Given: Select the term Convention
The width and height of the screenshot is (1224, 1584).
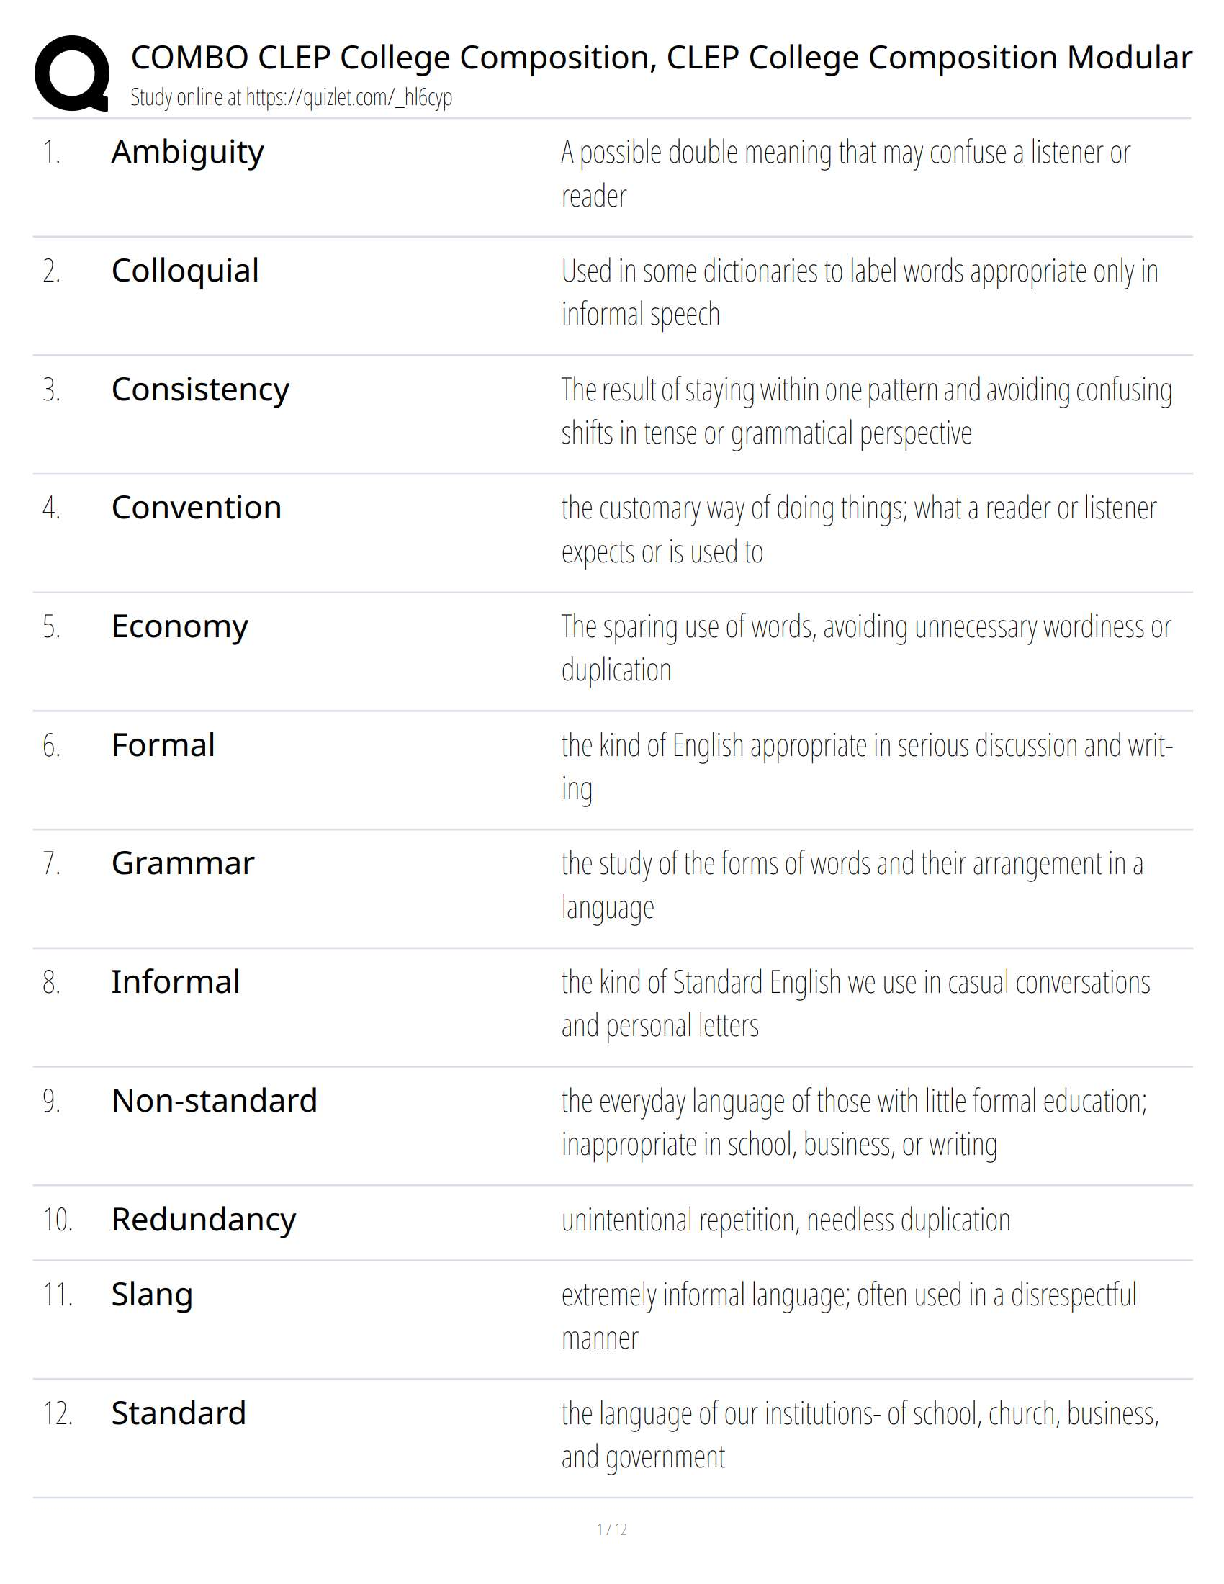Looking at the screenshot, I should [x=196, y=508].
